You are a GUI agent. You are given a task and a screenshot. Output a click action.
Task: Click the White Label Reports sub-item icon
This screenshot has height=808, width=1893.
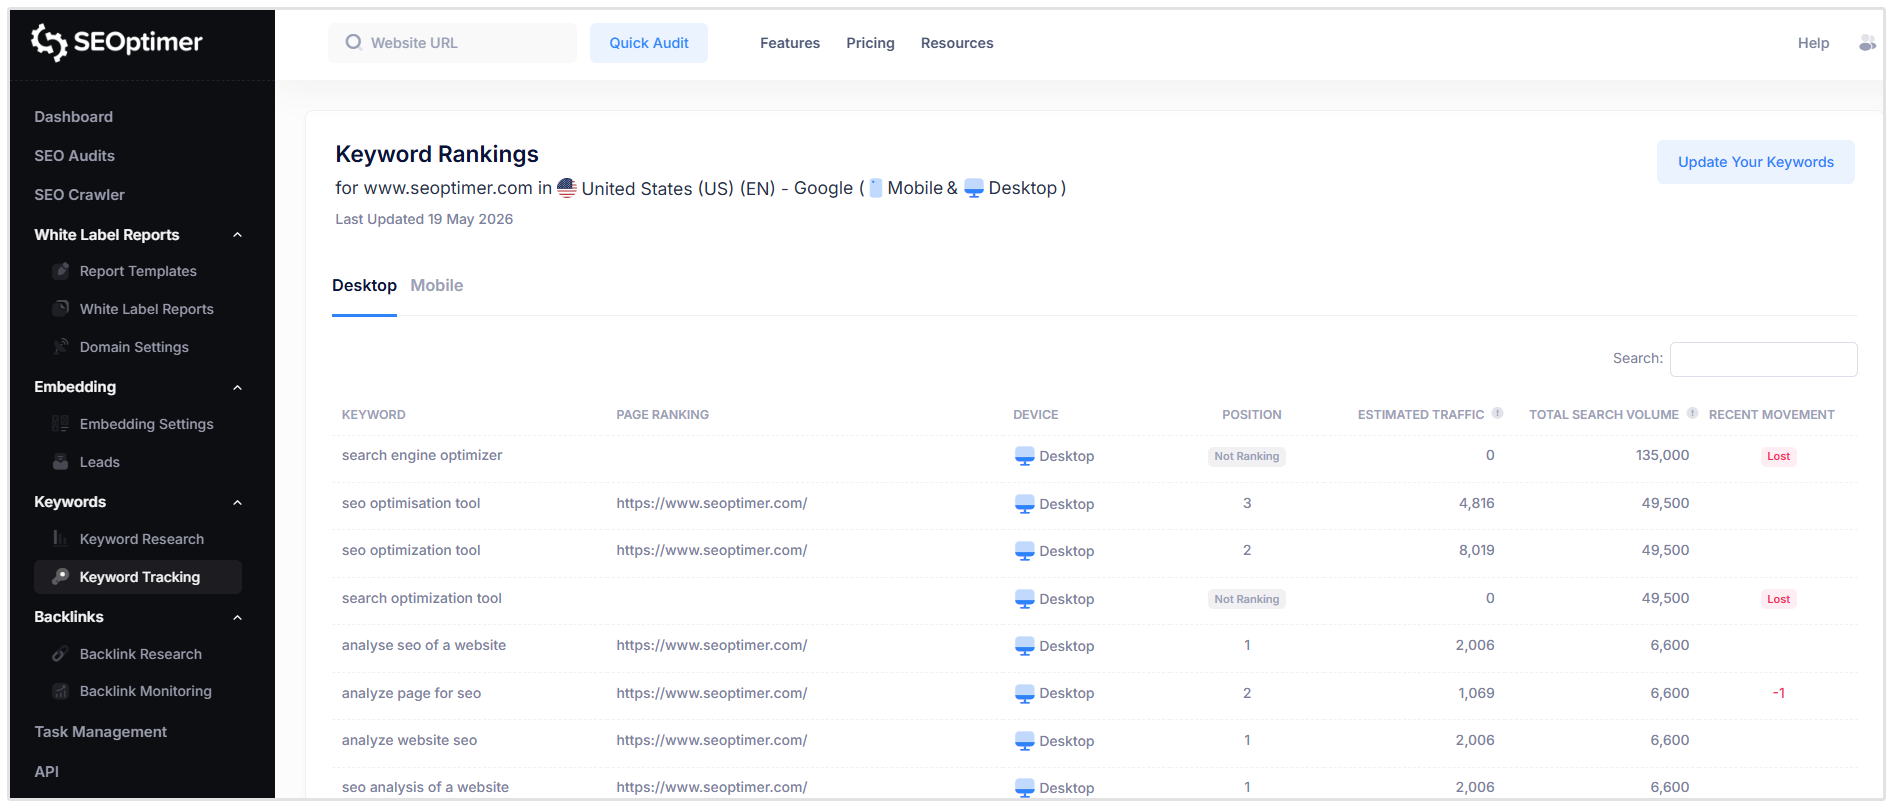[x=61, y=309]
